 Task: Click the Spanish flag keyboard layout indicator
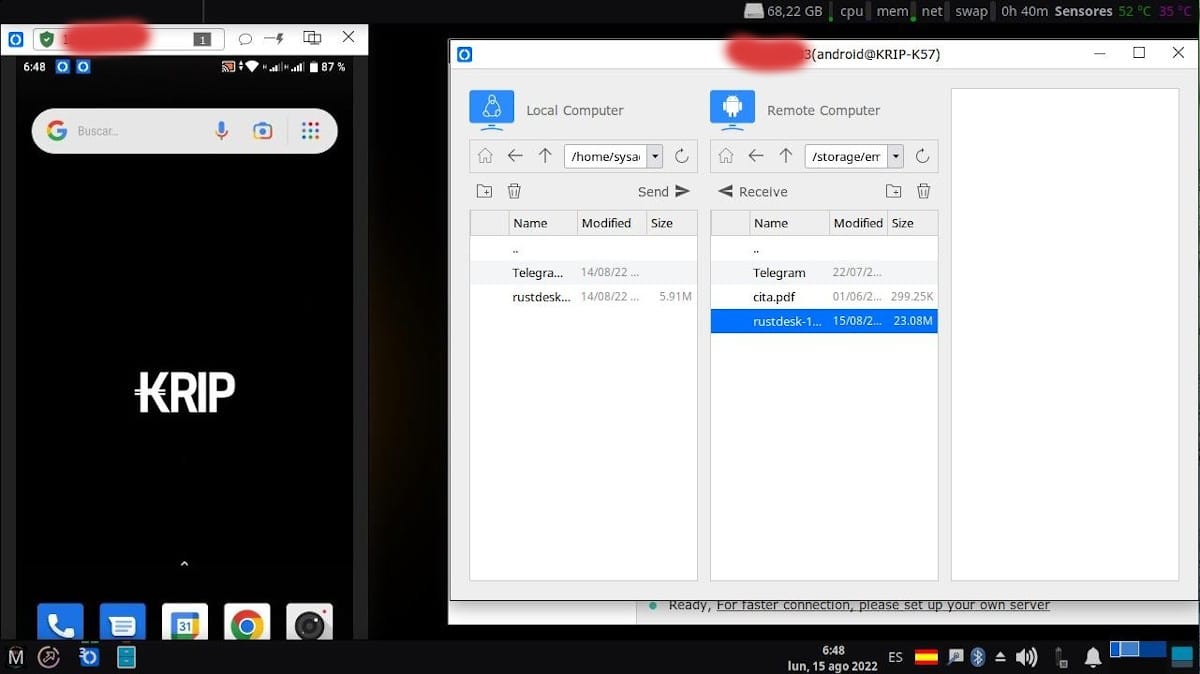coord(927,657)
